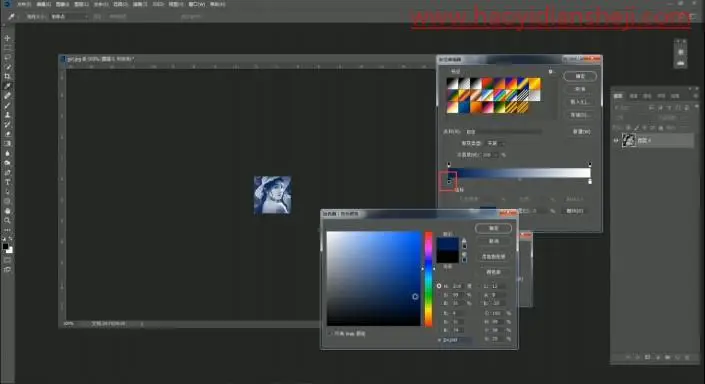Viewport: 705px width, 384px height.
Task: Select the Pen tool
Action: click(x=7, y=172)
